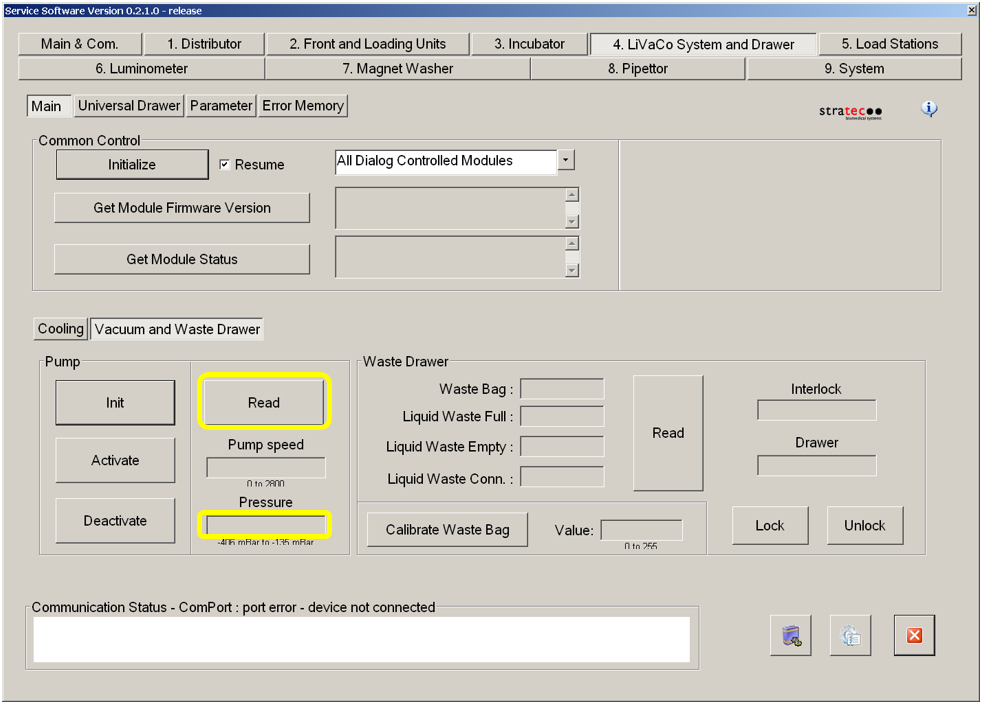Click the Calibrate Waste Bag button
This screenshot has width=985, height=706.
[x=447, y=530]
